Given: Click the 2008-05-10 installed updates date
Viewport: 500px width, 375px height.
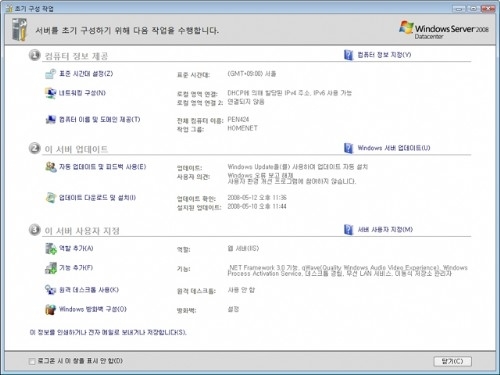Looking at the screenshot, I should pyautogui.click(x=257, y=206).
